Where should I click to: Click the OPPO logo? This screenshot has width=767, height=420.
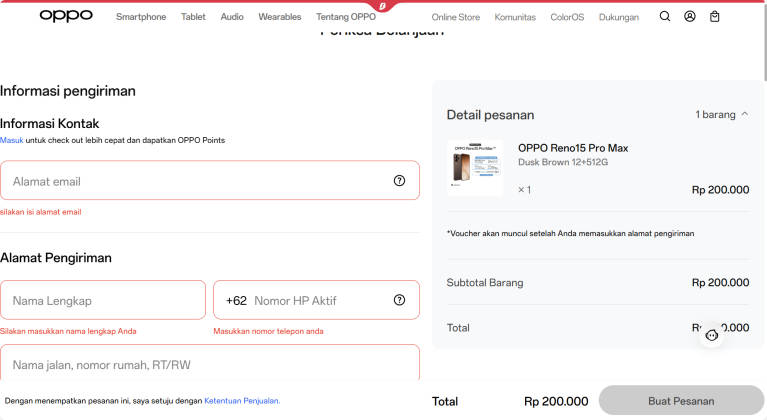tap(66, 16)
